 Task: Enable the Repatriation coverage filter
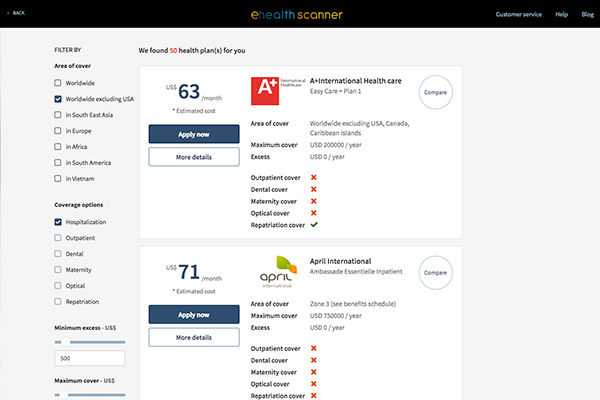58,301
